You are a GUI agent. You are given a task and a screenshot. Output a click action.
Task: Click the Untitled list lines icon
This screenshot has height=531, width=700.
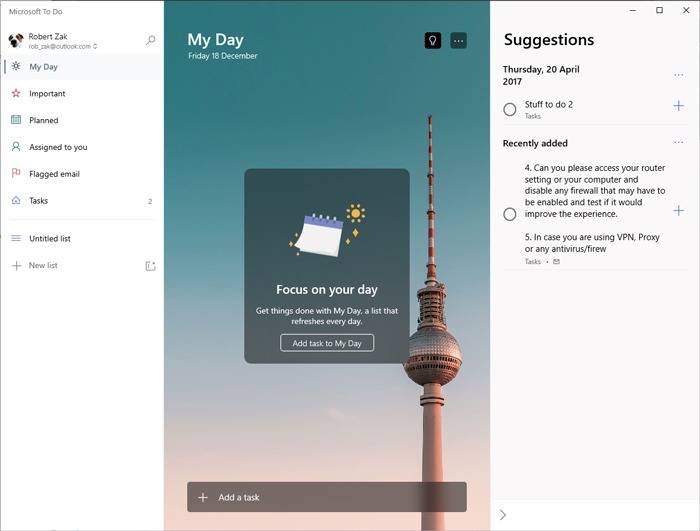click(16, 238)
